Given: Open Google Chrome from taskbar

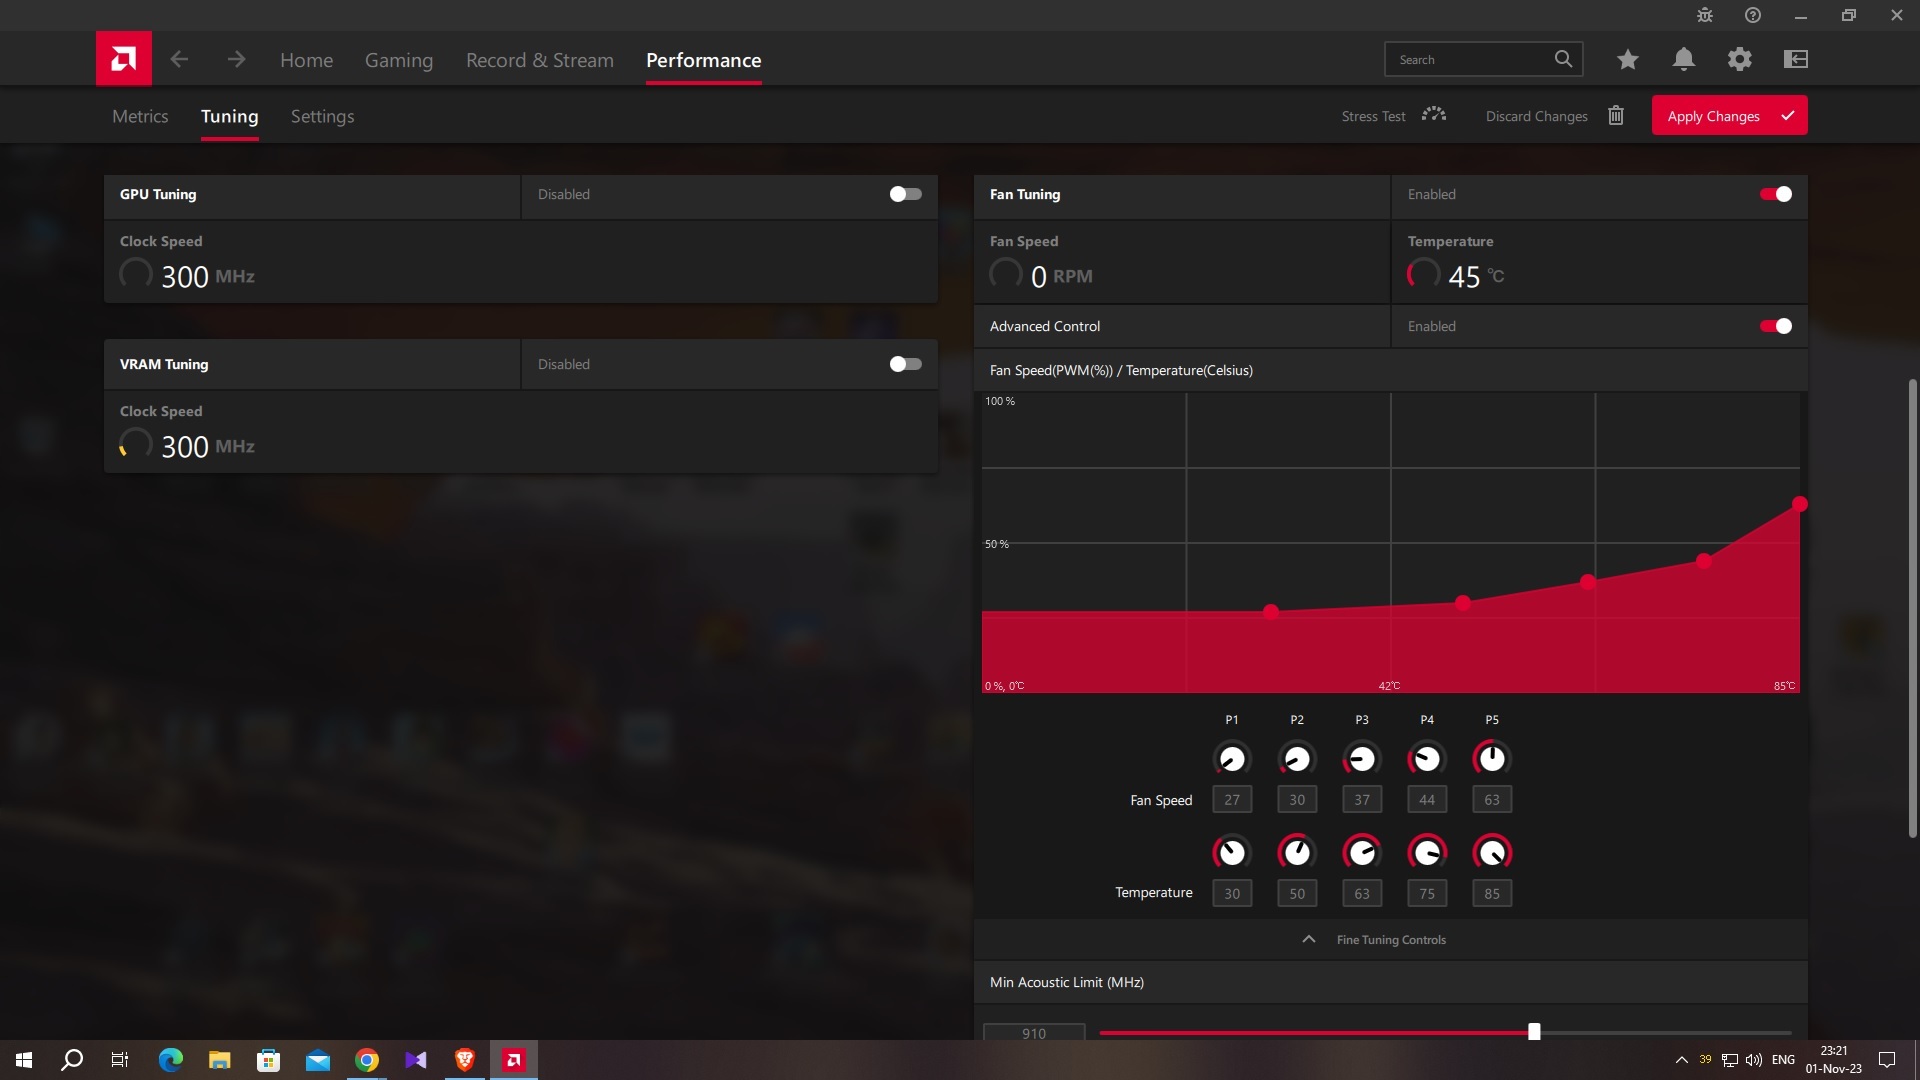Looking at the screenshot, I should (367, 1060).
